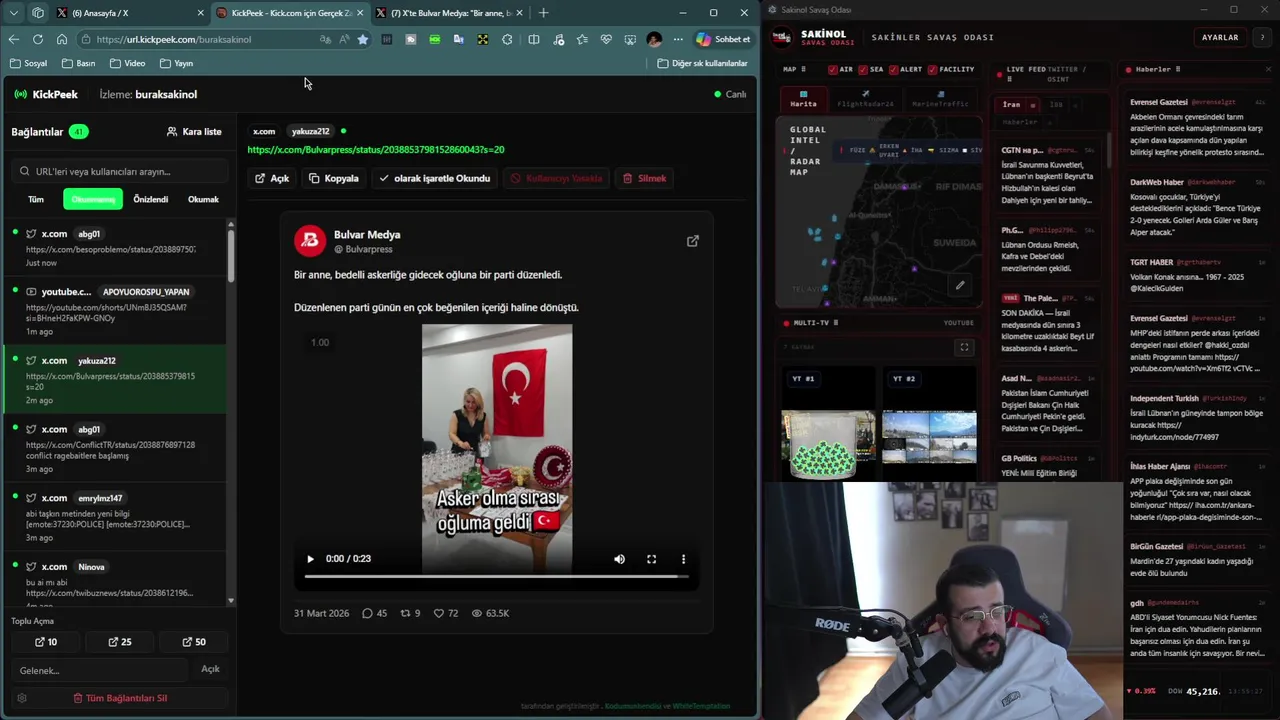Click the Bulvar Medya avatar logo
1280x720 pixels.
point(310,240)
